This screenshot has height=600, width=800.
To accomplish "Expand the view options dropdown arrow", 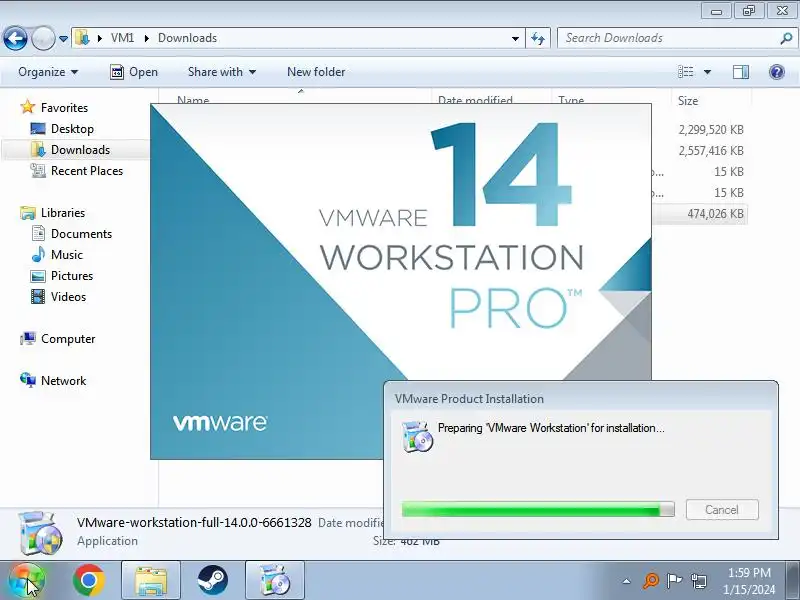I will 707,72.
